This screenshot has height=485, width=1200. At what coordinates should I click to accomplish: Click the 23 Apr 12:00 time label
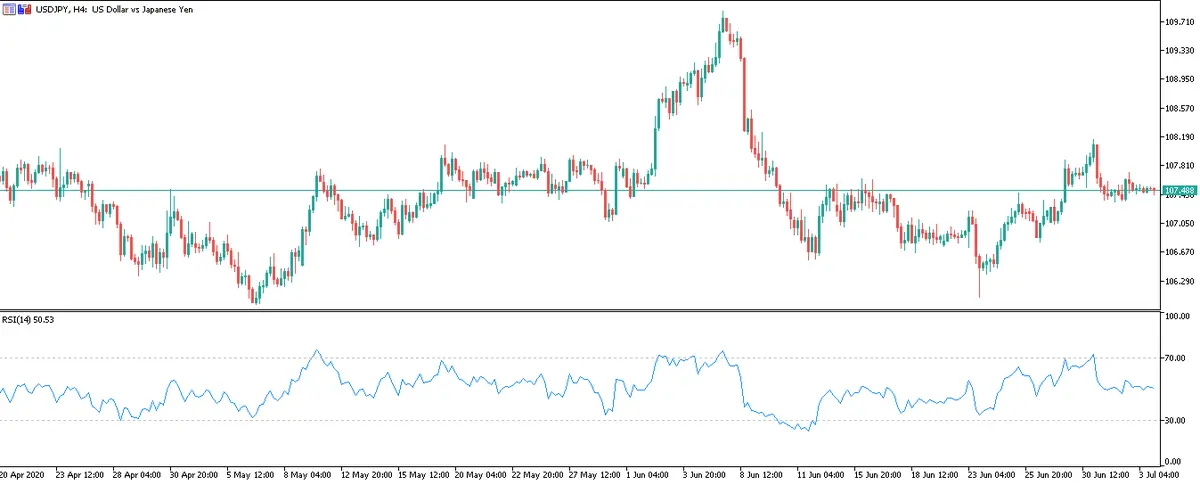point(81,476)
